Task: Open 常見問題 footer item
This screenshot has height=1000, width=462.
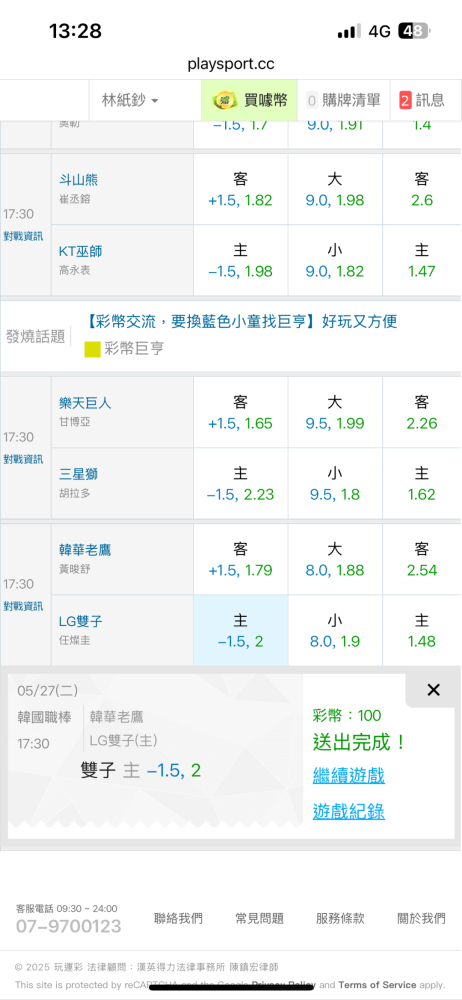Action: click(259, 918)
